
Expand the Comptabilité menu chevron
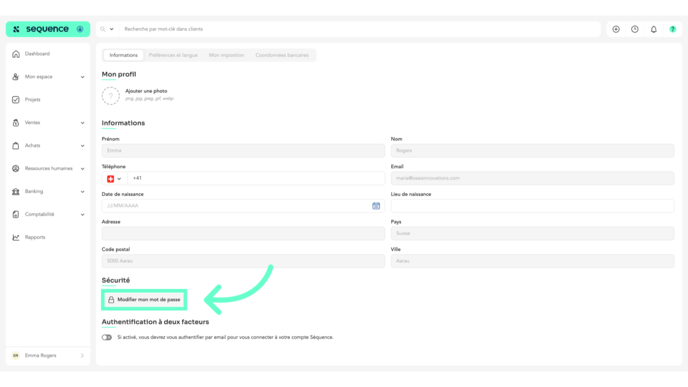82,215
